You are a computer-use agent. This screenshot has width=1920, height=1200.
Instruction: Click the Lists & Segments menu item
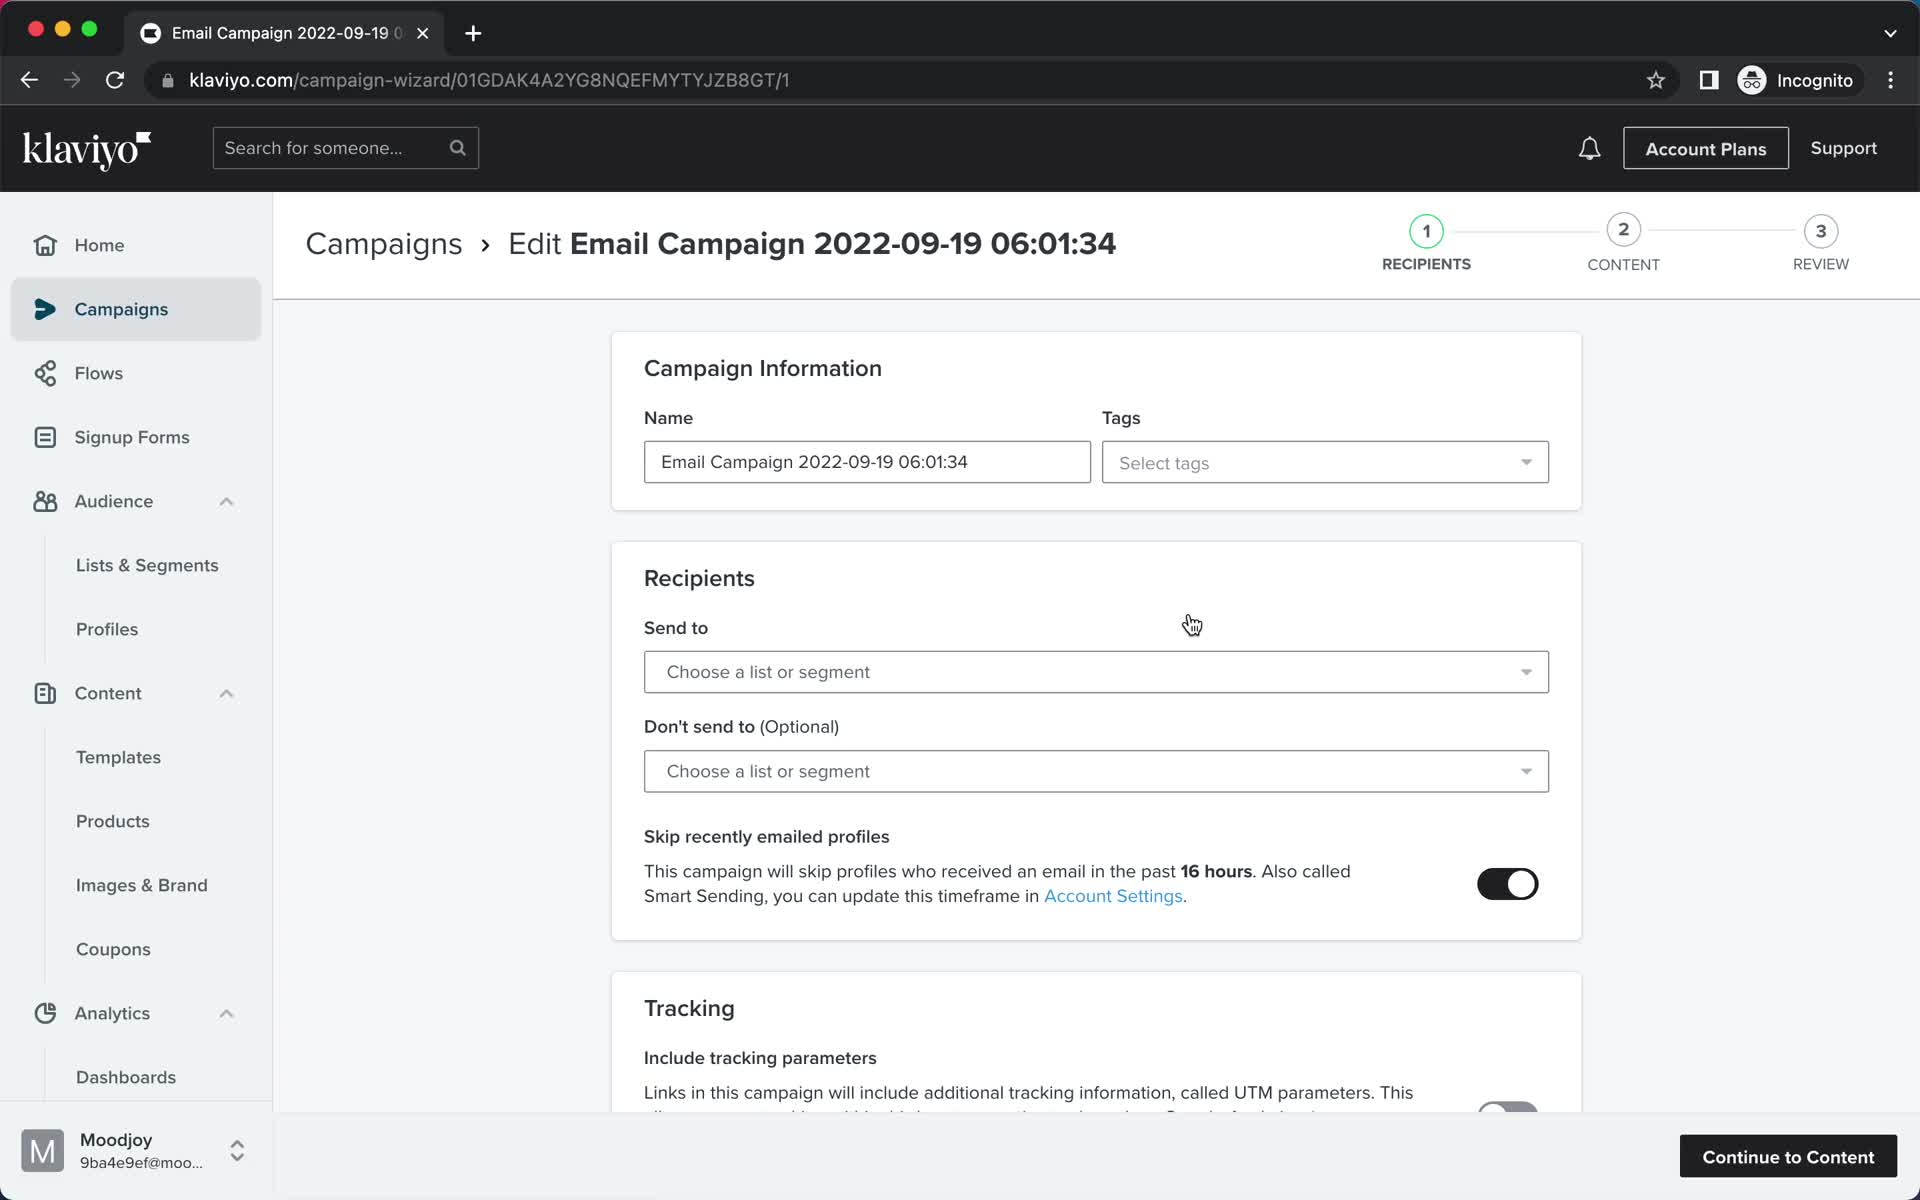(x=147, y=564)
